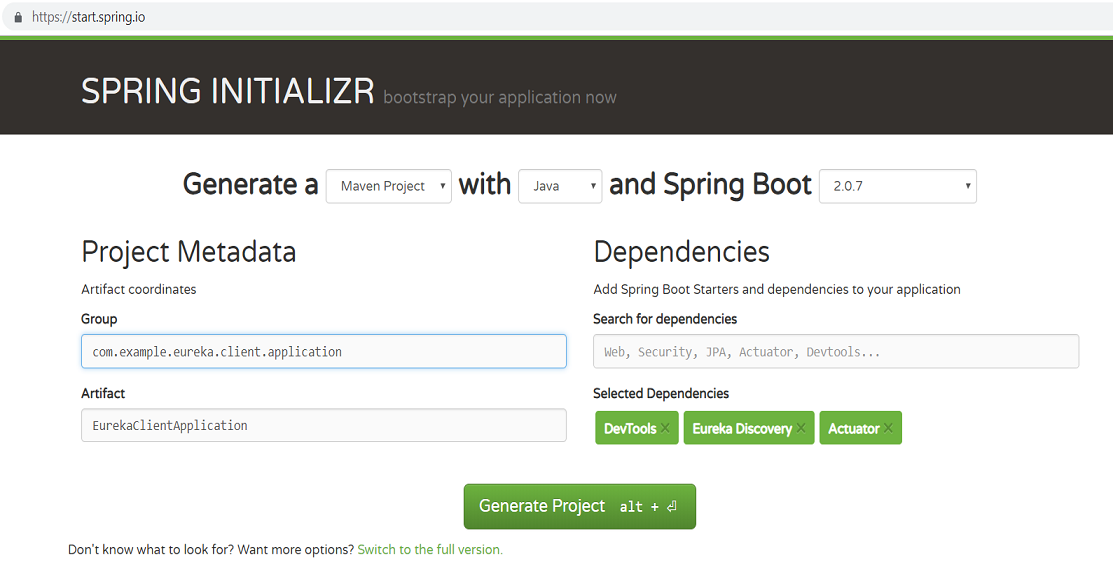Click the Dependencies heading
1113x563 pixels.
pos(681,252)
